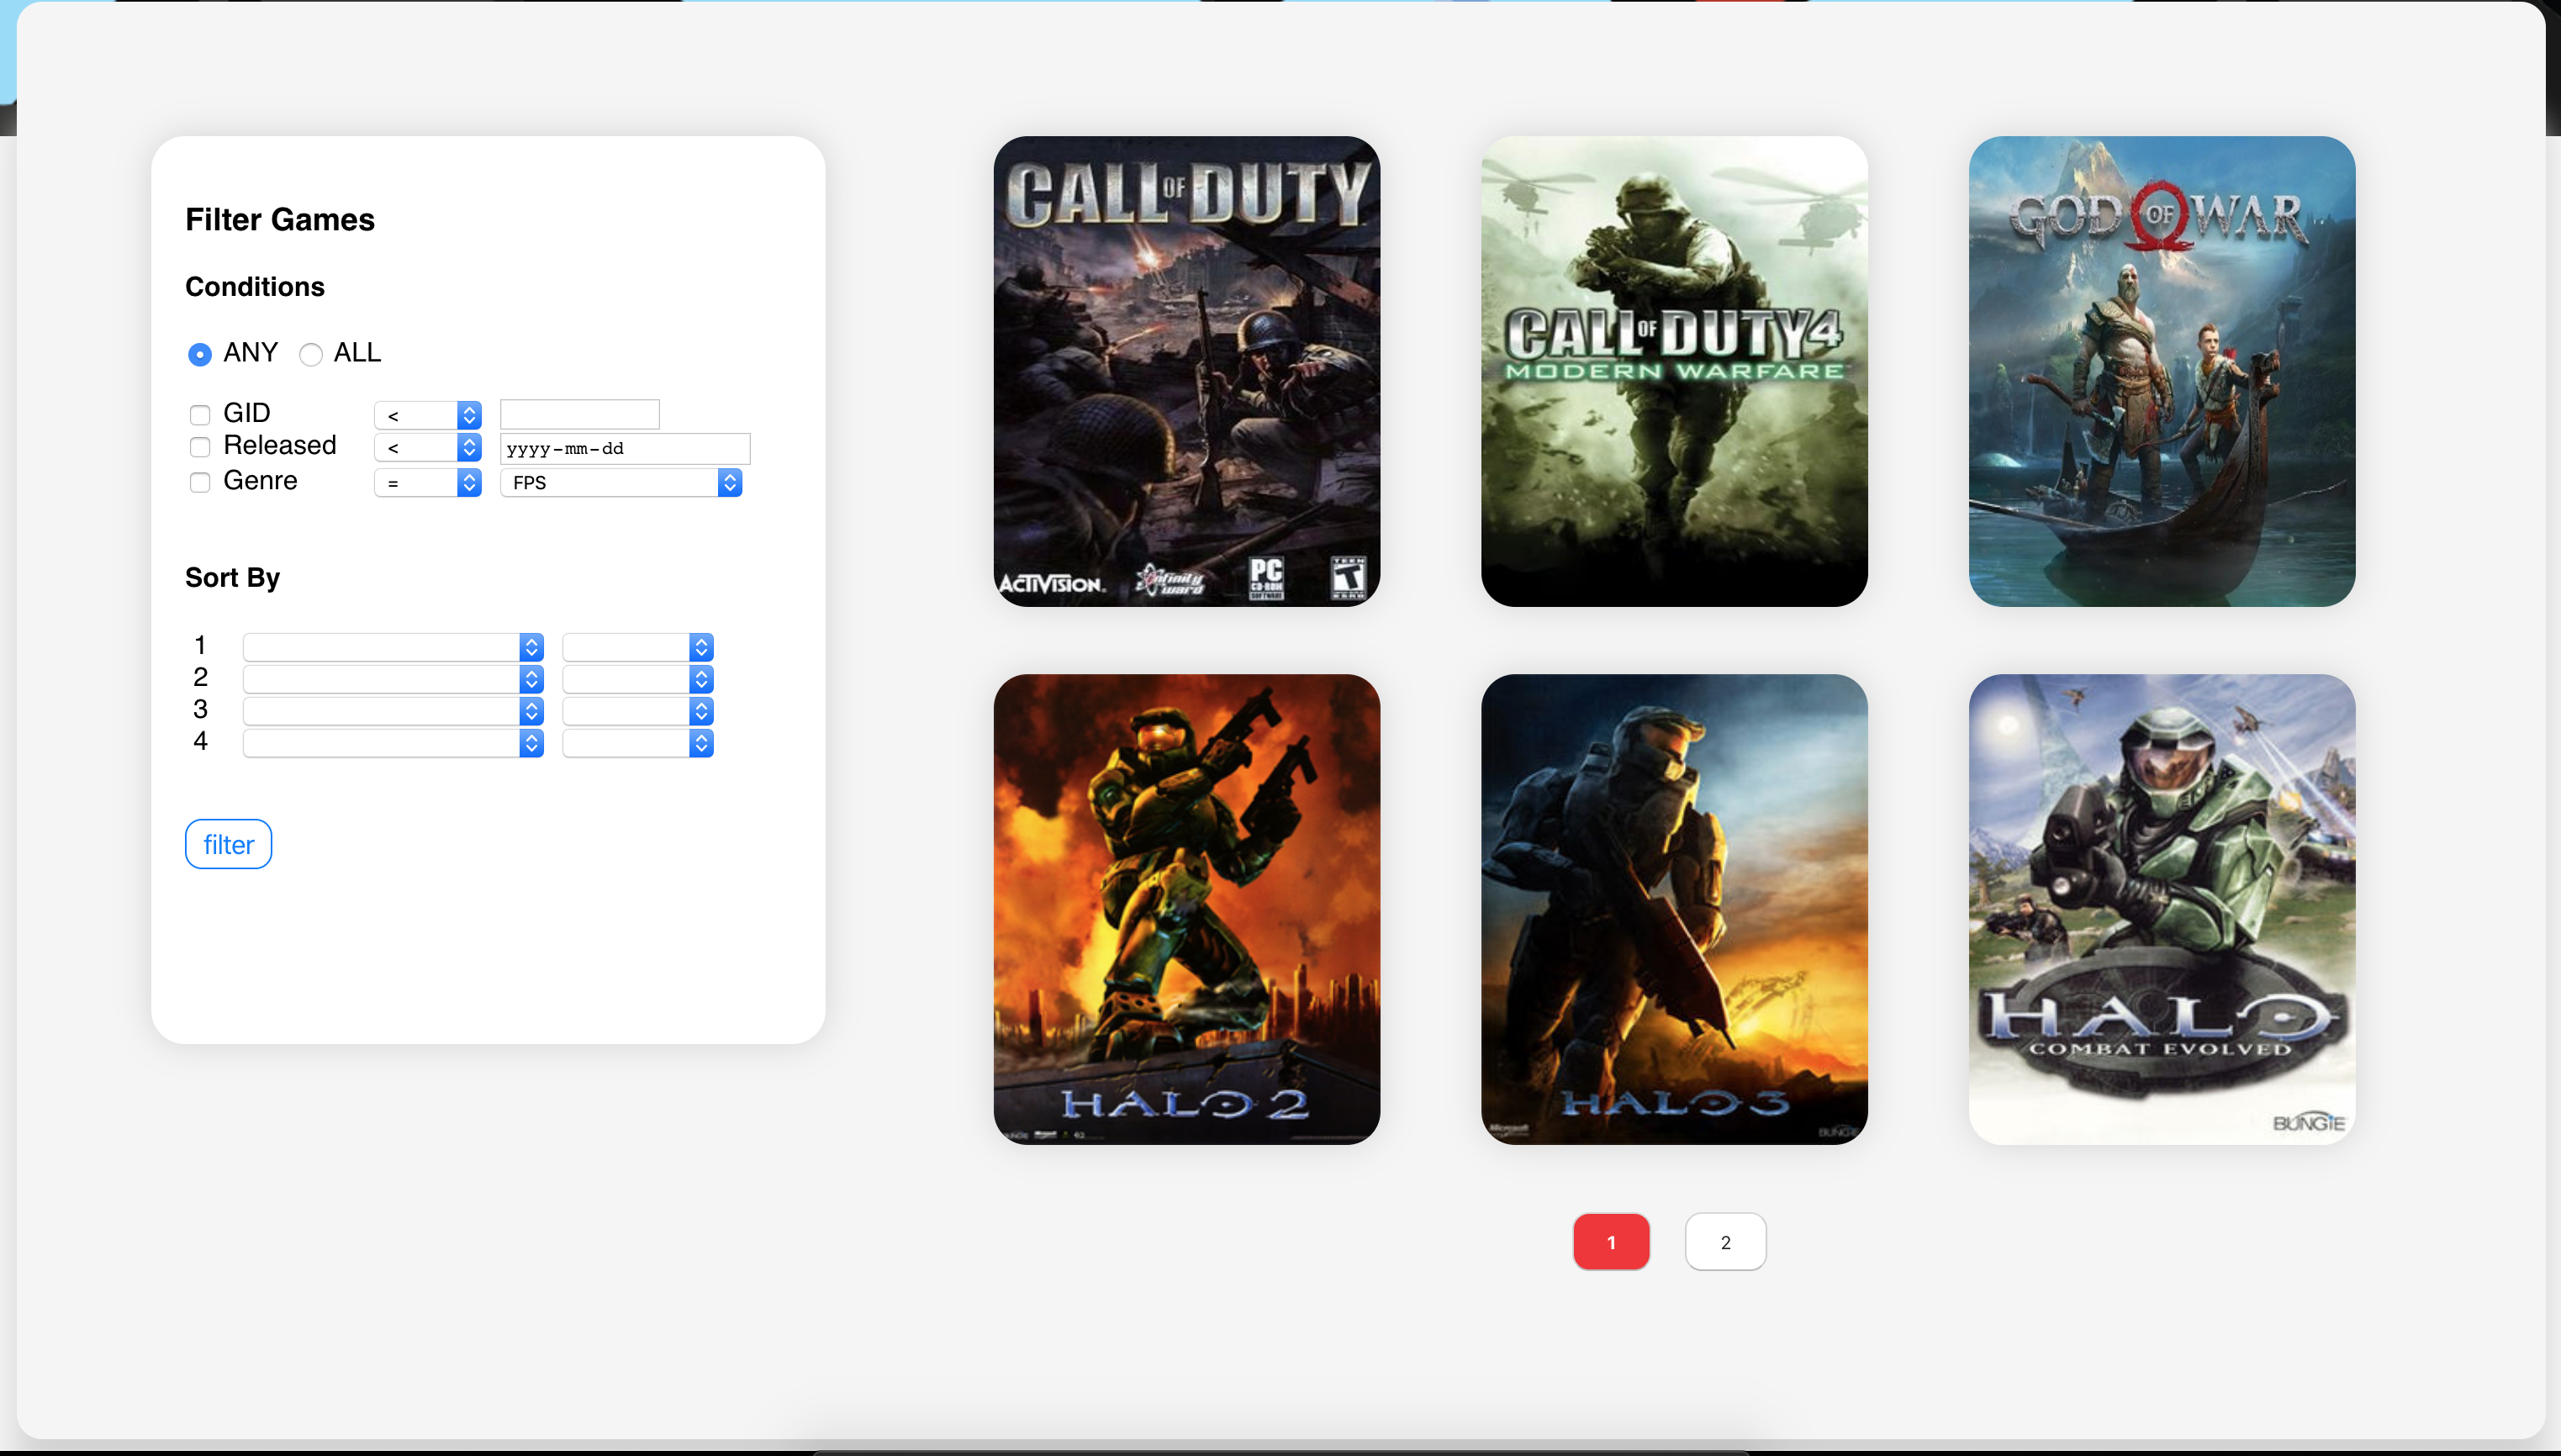Open the Halo Combat Evolved cover
The width and height of the screenshot is (2561, 1456).
coord(2162,909)
